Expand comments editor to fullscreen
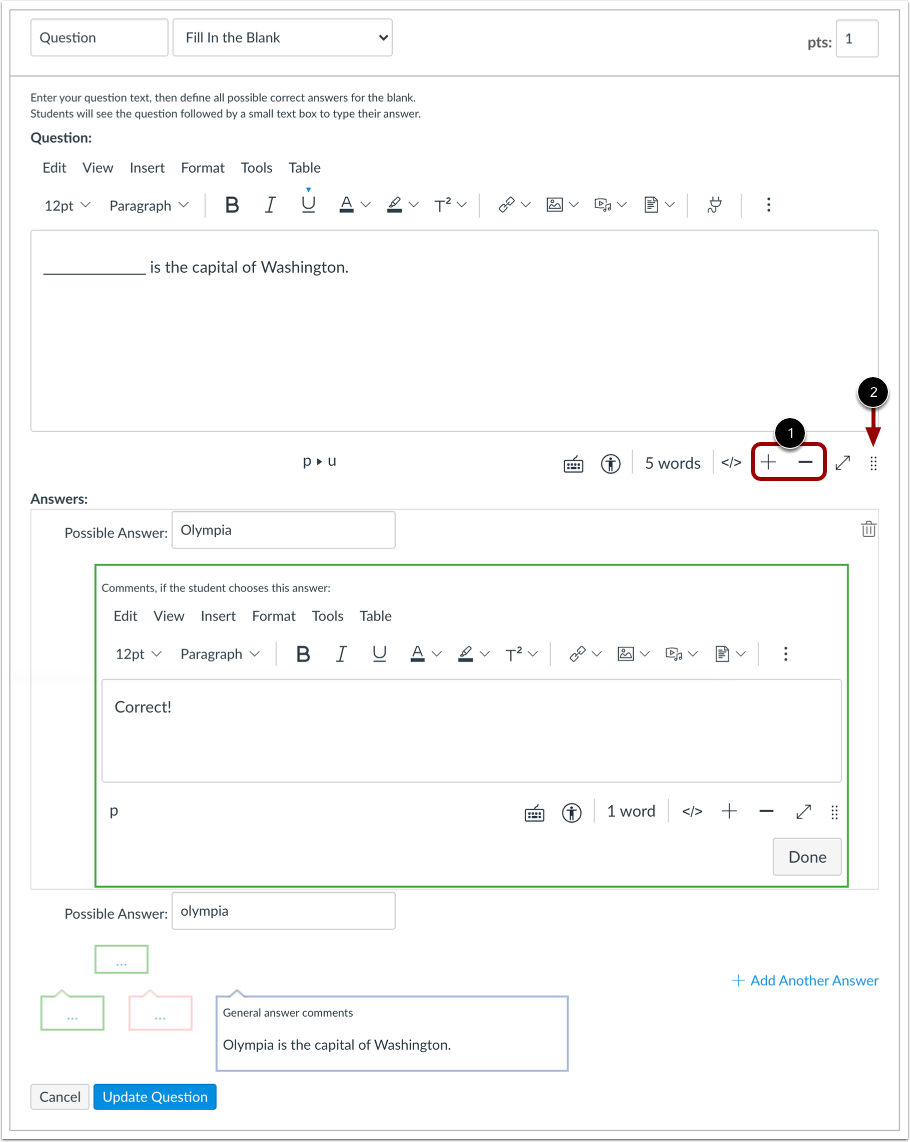The height and width of the screenshot is (1142, 910). point(804,811)
